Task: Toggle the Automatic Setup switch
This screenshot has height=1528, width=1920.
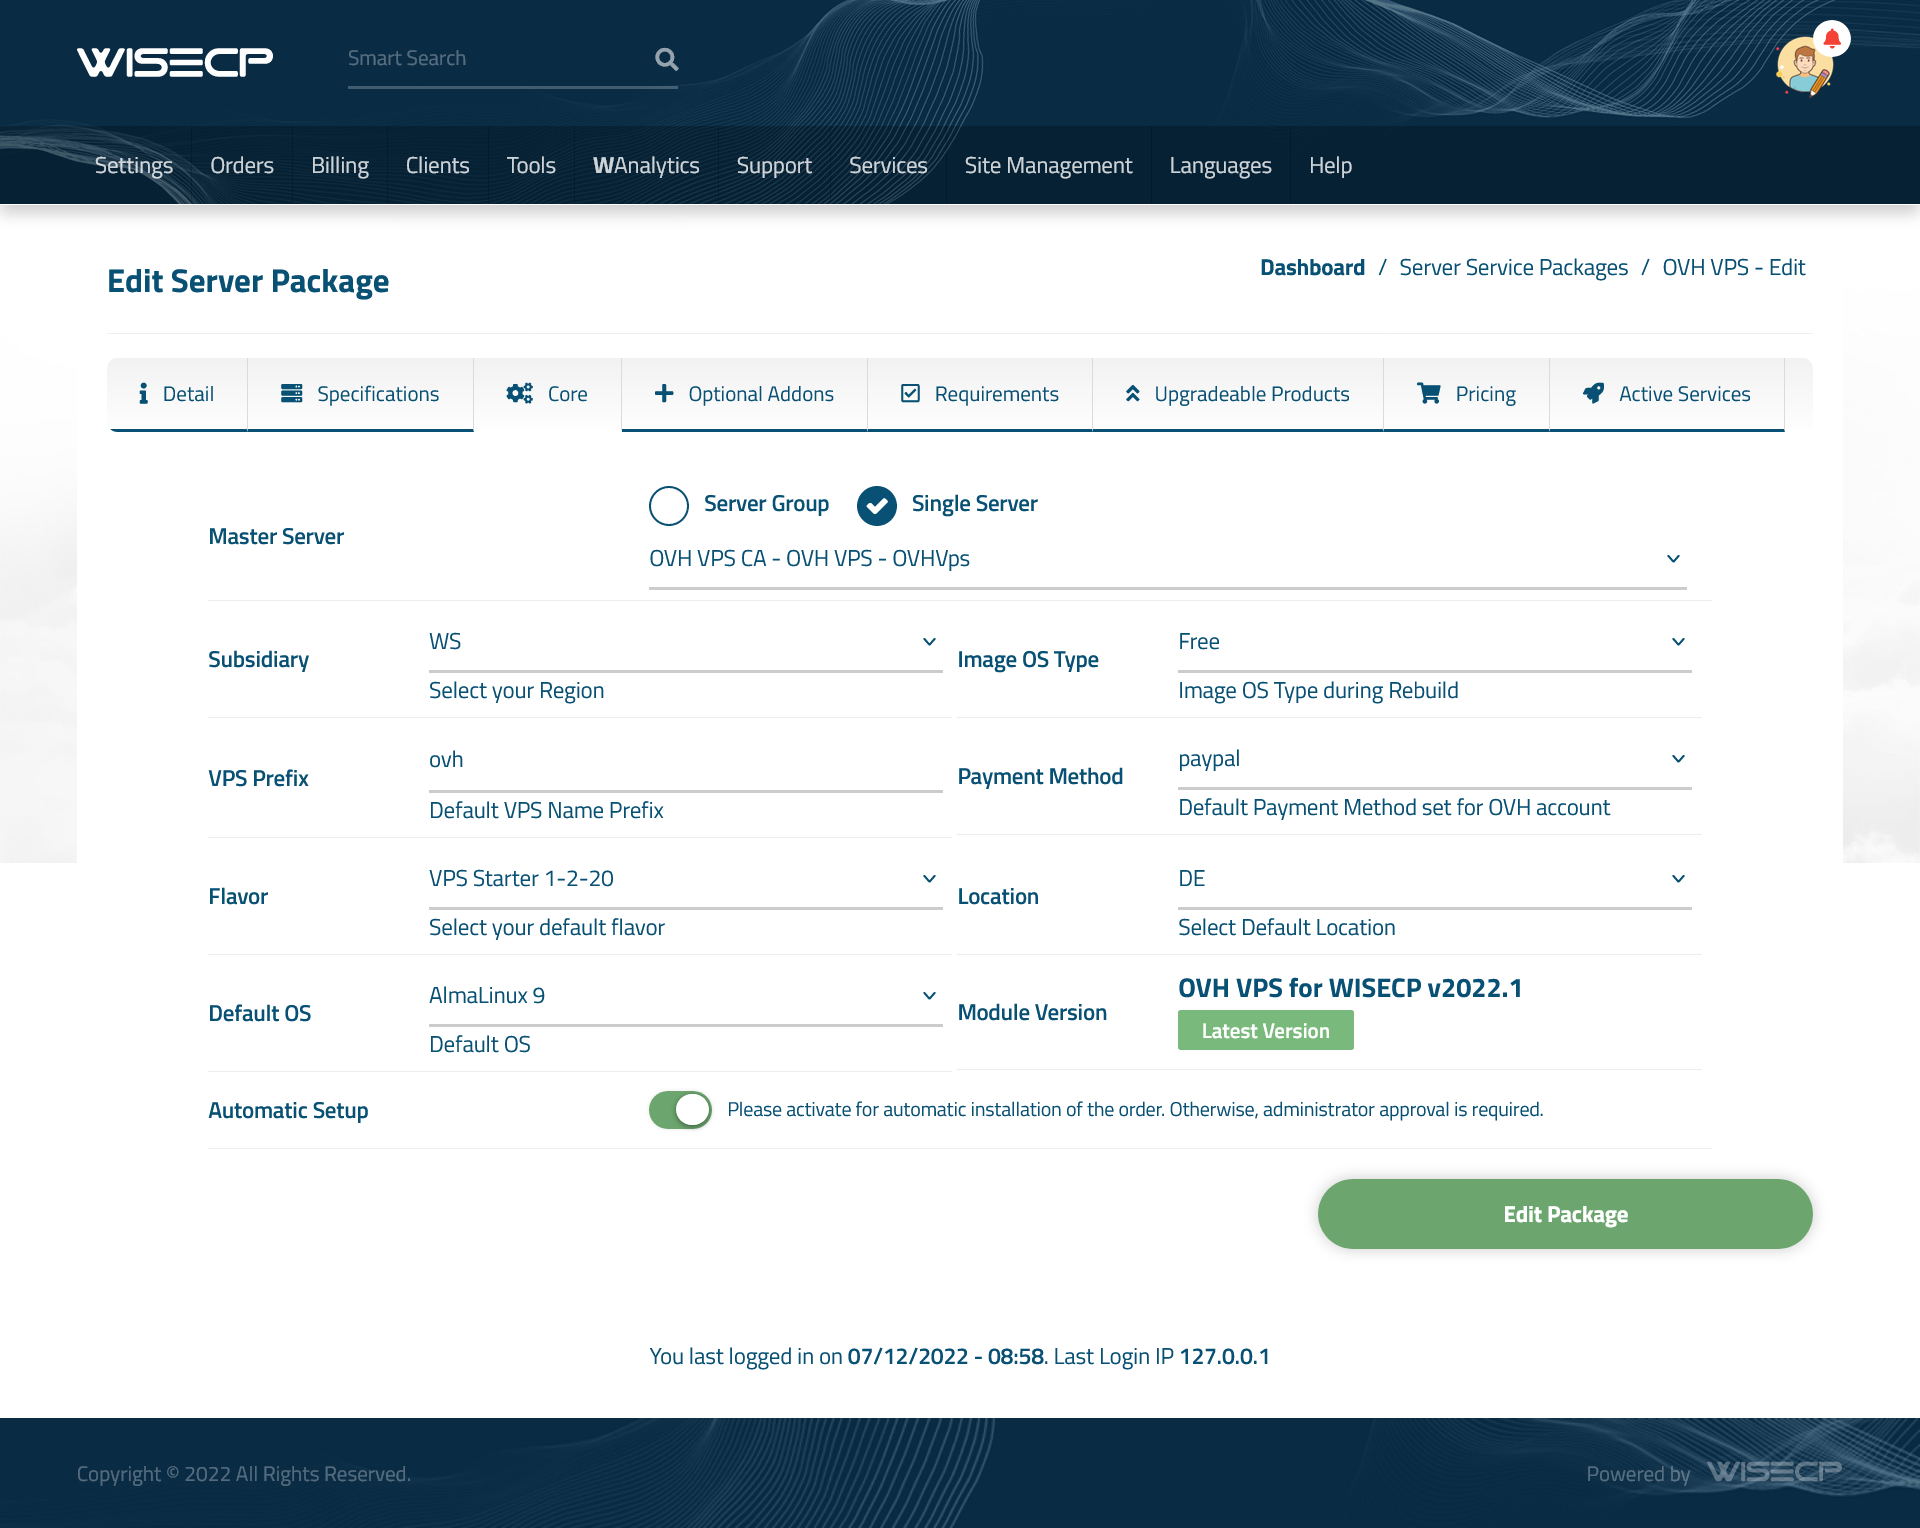Action: pos(680,1110)
